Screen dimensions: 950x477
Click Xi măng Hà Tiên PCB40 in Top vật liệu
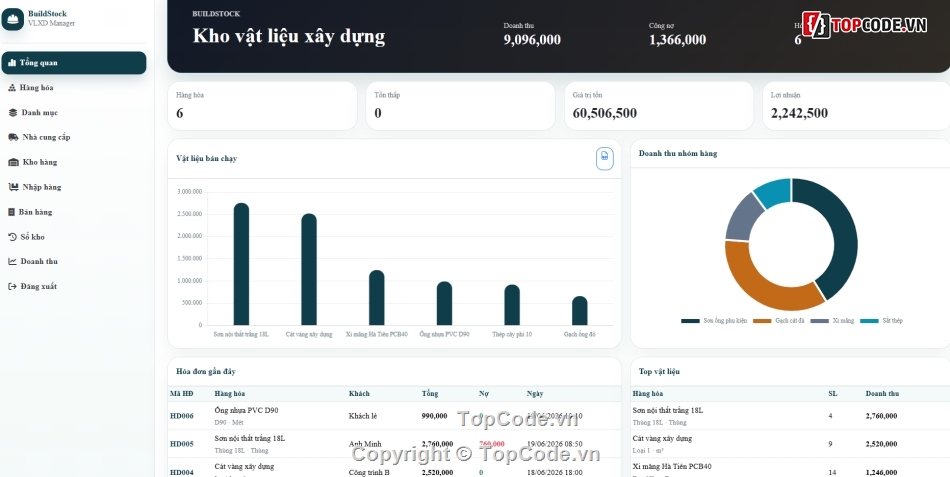(672, 466)
